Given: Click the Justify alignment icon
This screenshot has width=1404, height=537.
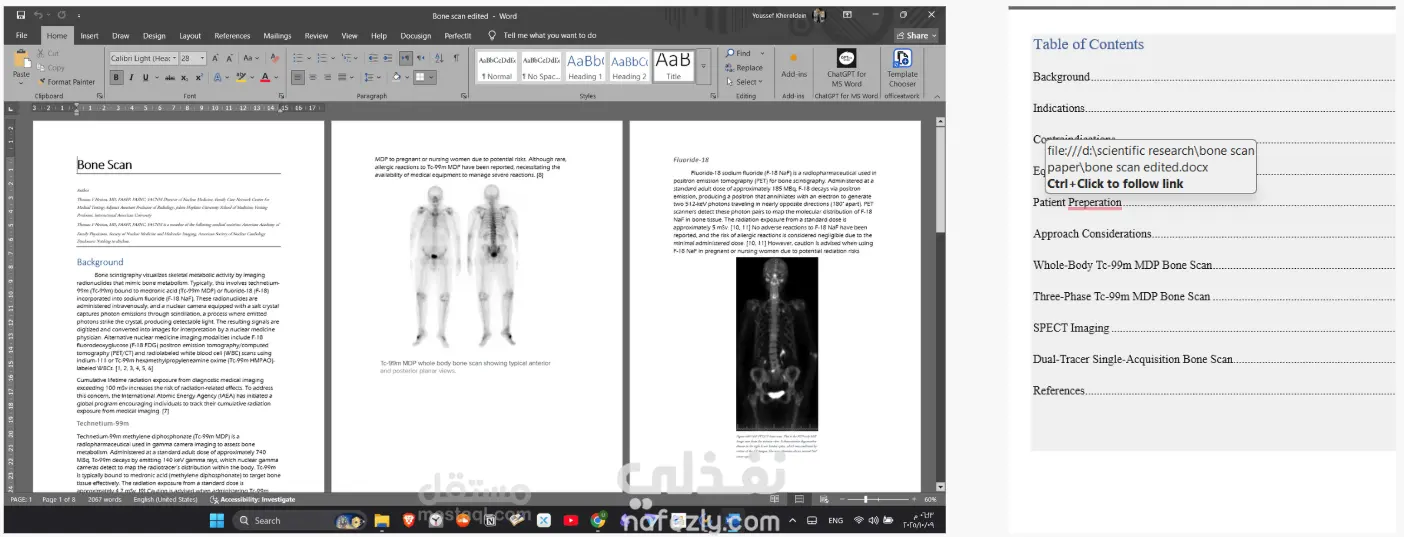Looking at the screenshot, I should pos(343,77).
